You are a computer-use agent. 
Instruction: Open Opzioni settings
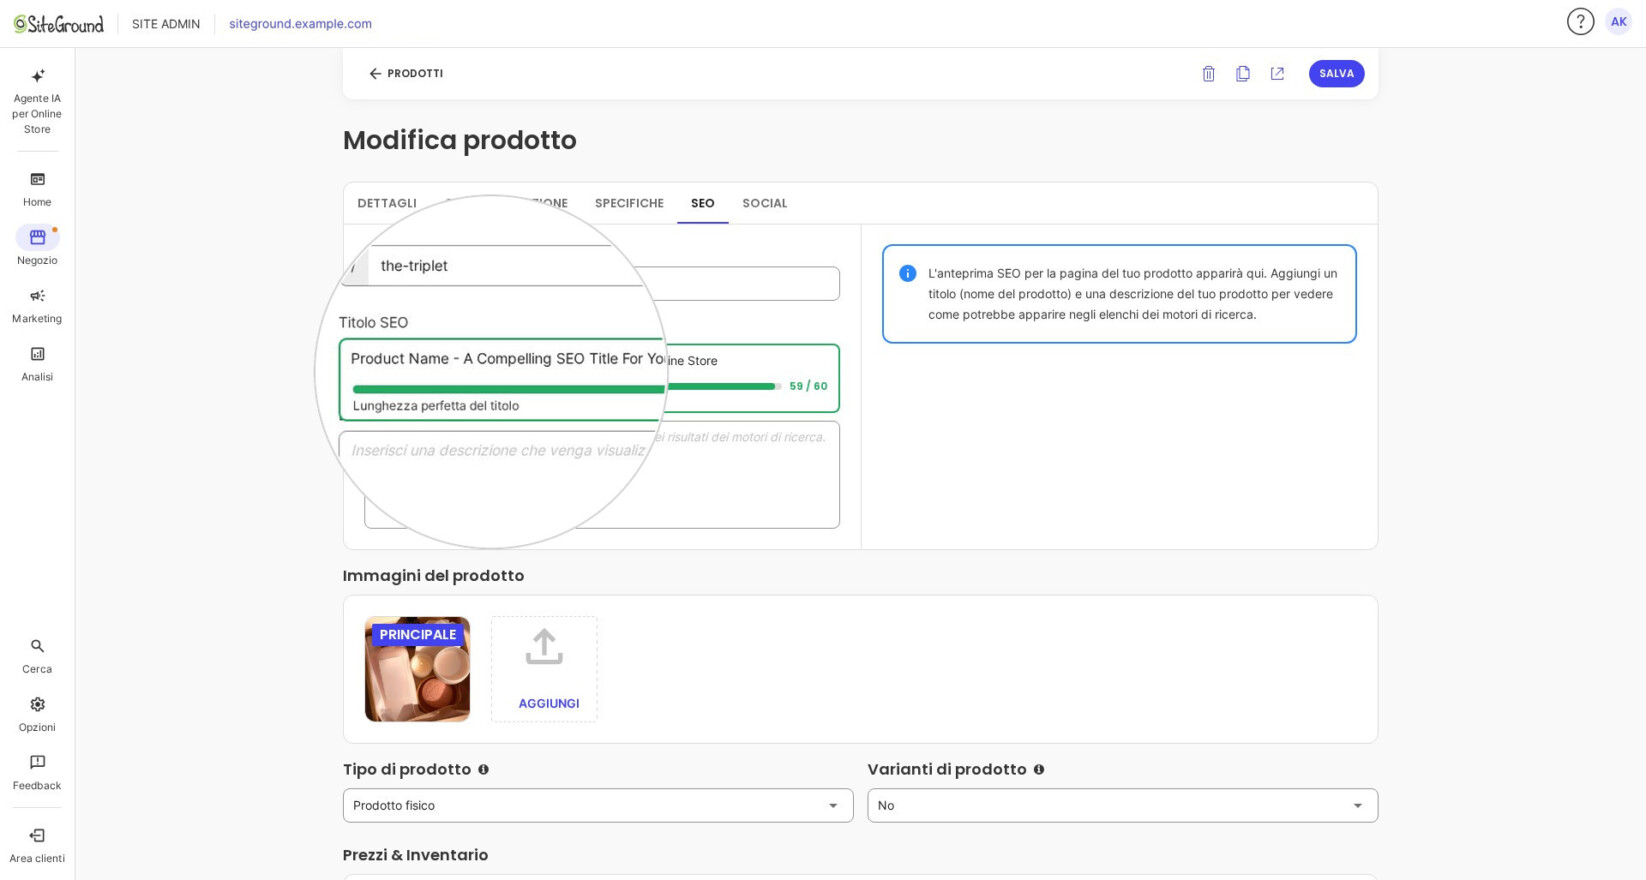tap(37, 714)
